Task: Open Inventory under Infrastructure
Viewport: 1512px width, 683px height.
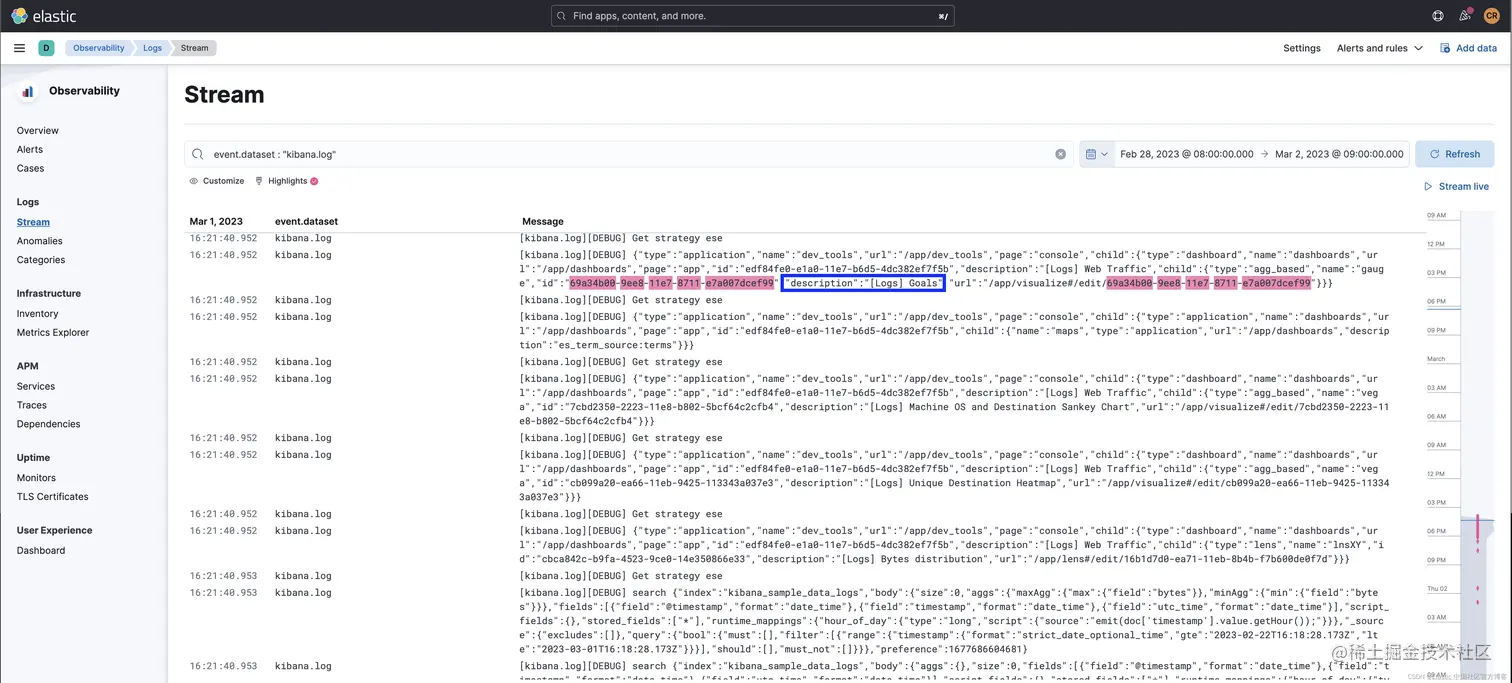Action: [x=38, y=314]
